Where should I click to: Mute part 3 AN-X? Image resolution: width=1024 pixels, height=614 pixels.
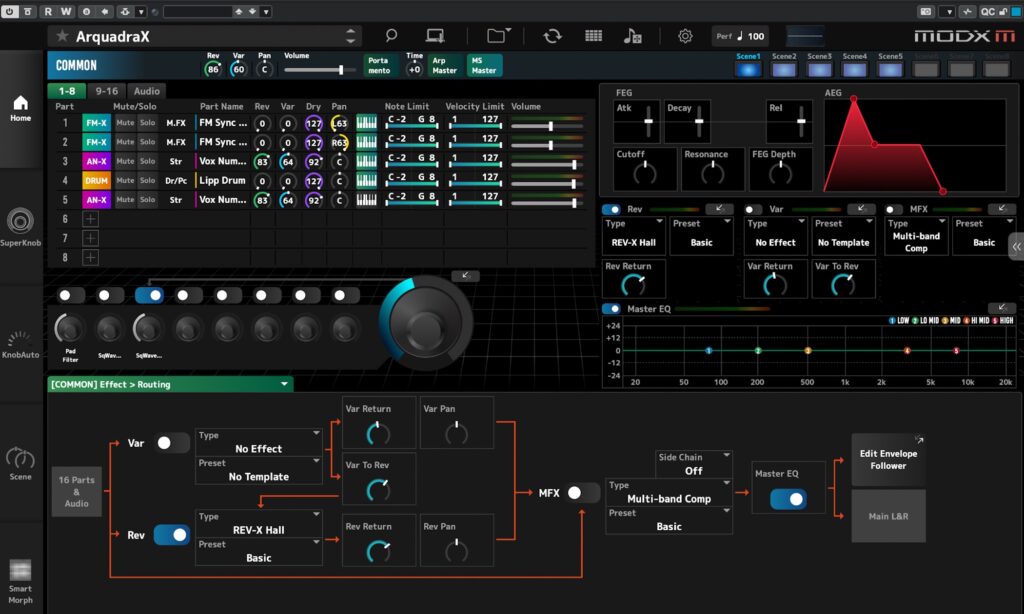(125, 162)
